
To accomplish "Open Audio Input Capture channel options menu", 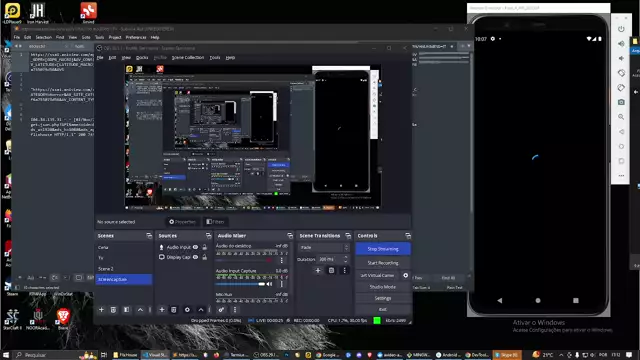I will tap(282, 284).
